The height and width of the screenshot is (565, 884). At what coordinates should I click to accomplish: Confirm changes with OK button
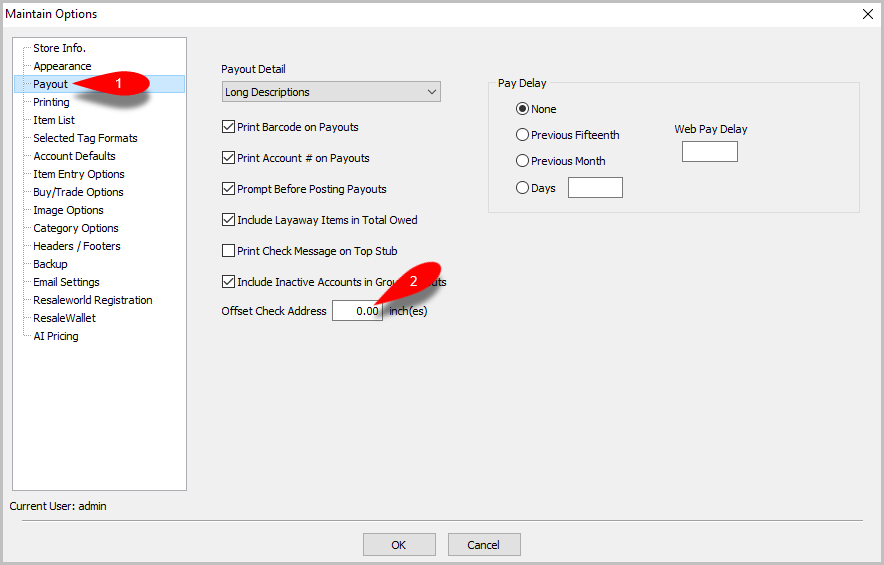399,545
